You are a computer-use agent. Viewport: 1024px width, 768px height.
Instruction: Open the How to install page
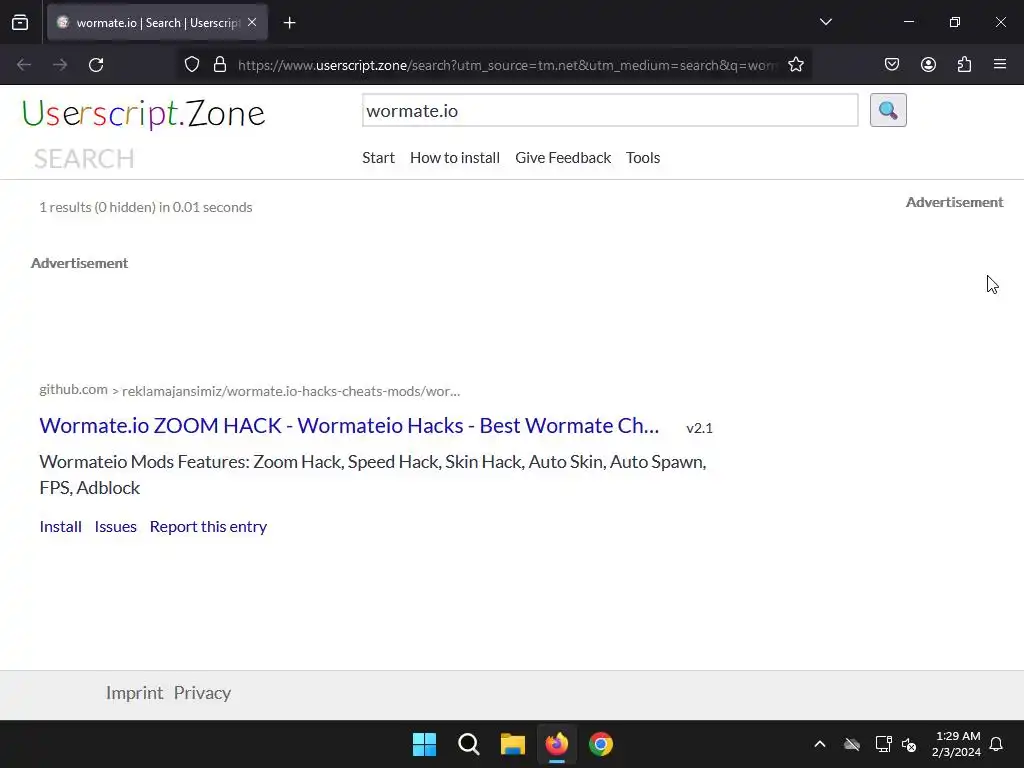(455, 158)
